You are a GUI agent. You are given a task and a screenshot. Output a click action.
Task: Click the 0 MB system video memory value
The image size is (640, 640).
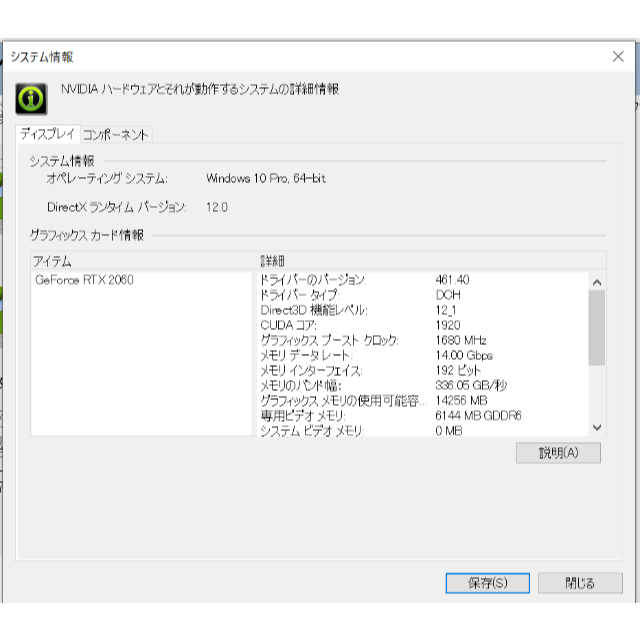click(x=449, y=431)
